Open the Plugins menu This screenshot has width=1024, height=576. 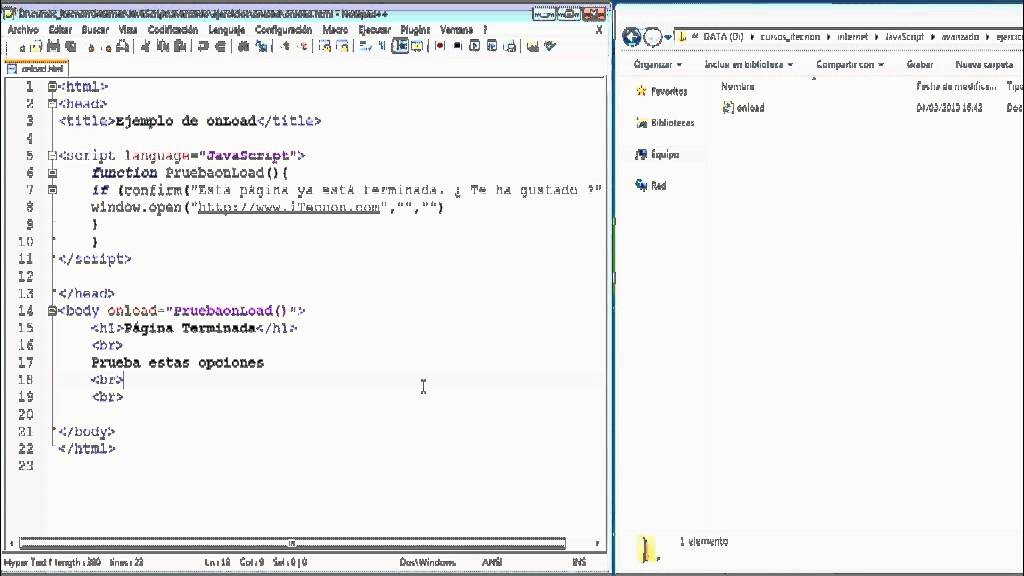click(415, 29)
